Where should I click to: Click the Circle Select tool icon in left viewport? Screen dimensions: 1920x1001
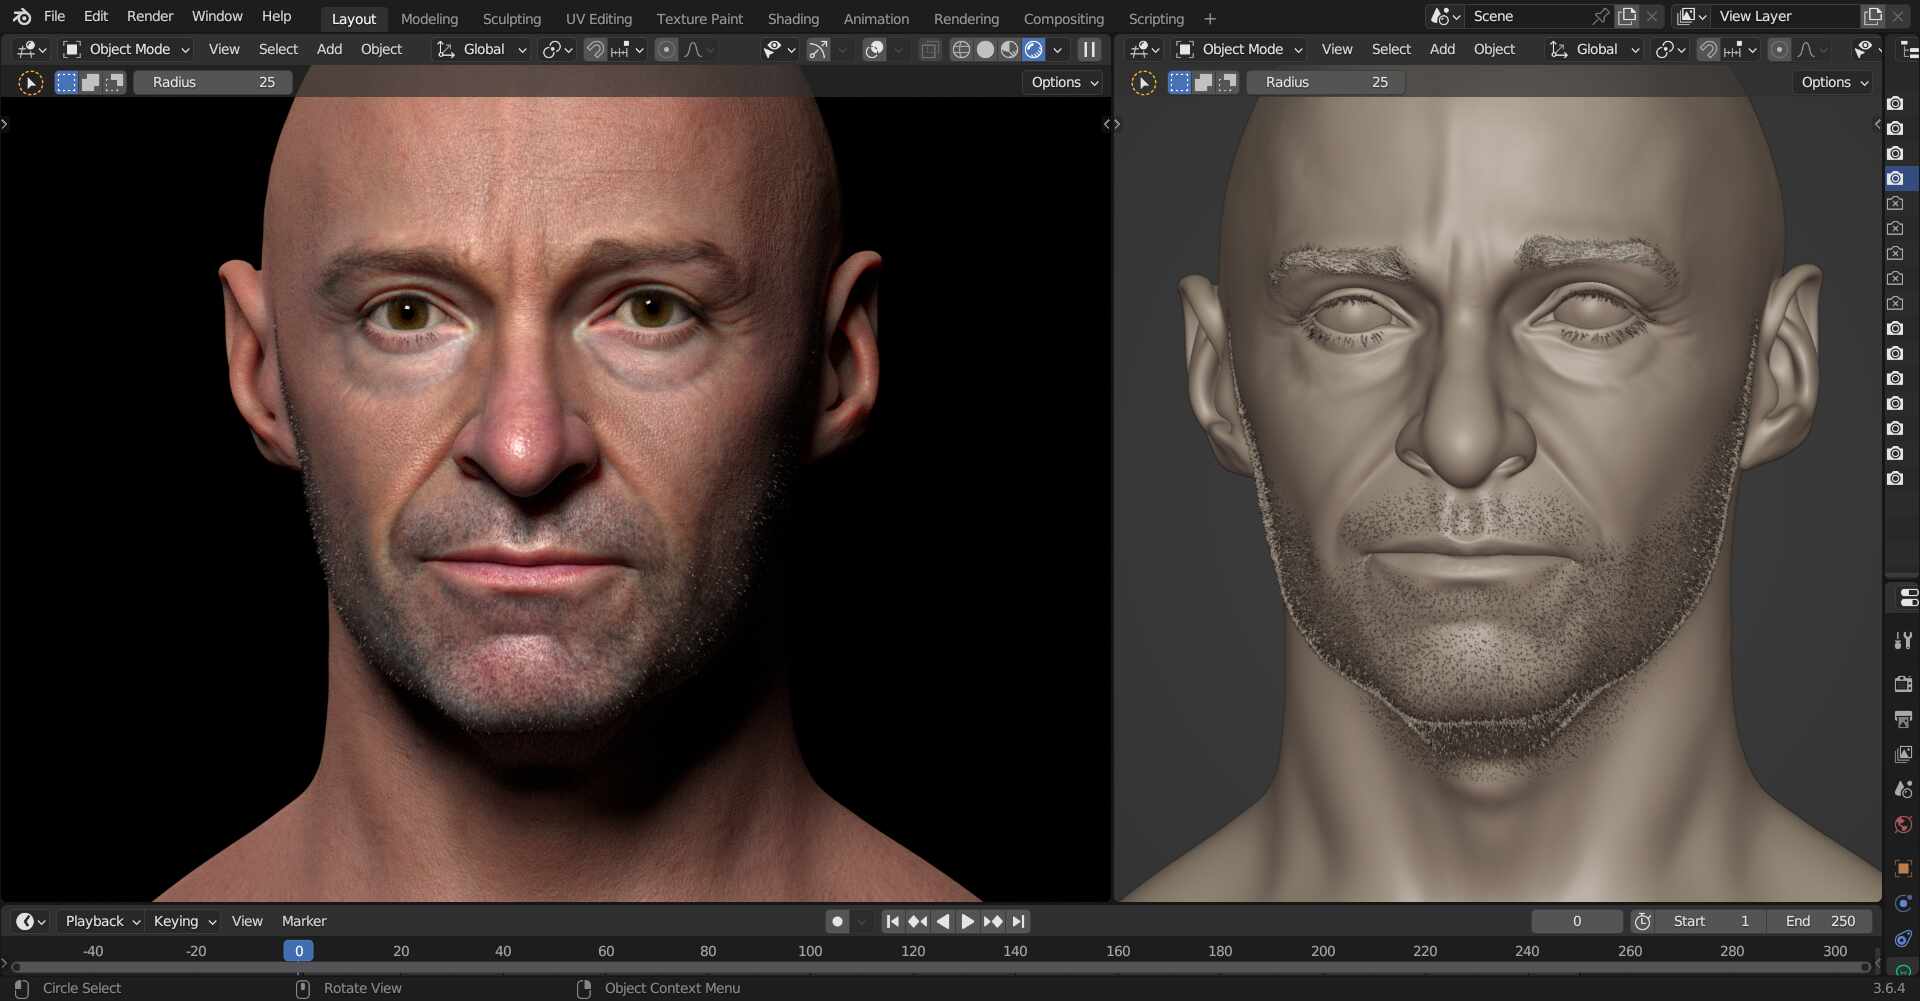pos(31,83)
